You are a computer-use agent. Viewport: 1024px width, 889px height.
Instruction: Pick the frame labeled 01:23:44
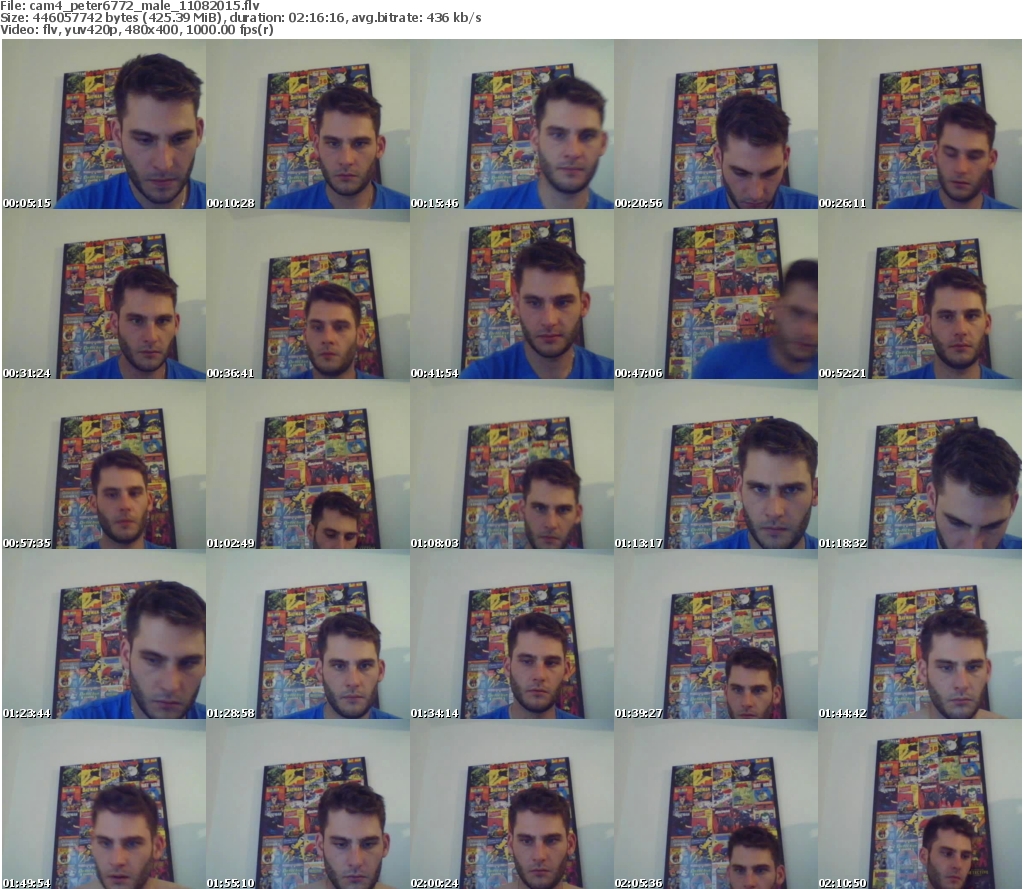104,634
